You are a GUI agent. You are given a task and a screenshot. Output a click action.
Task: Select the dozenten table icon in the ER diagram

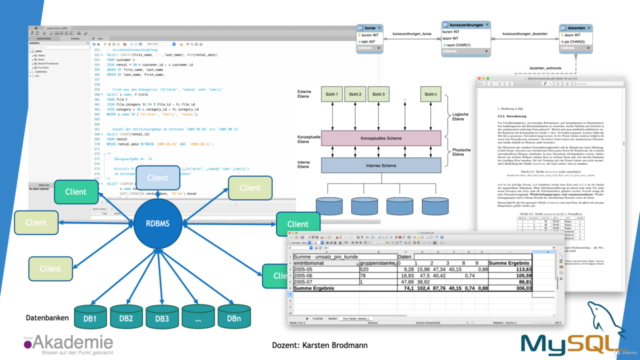563,28
